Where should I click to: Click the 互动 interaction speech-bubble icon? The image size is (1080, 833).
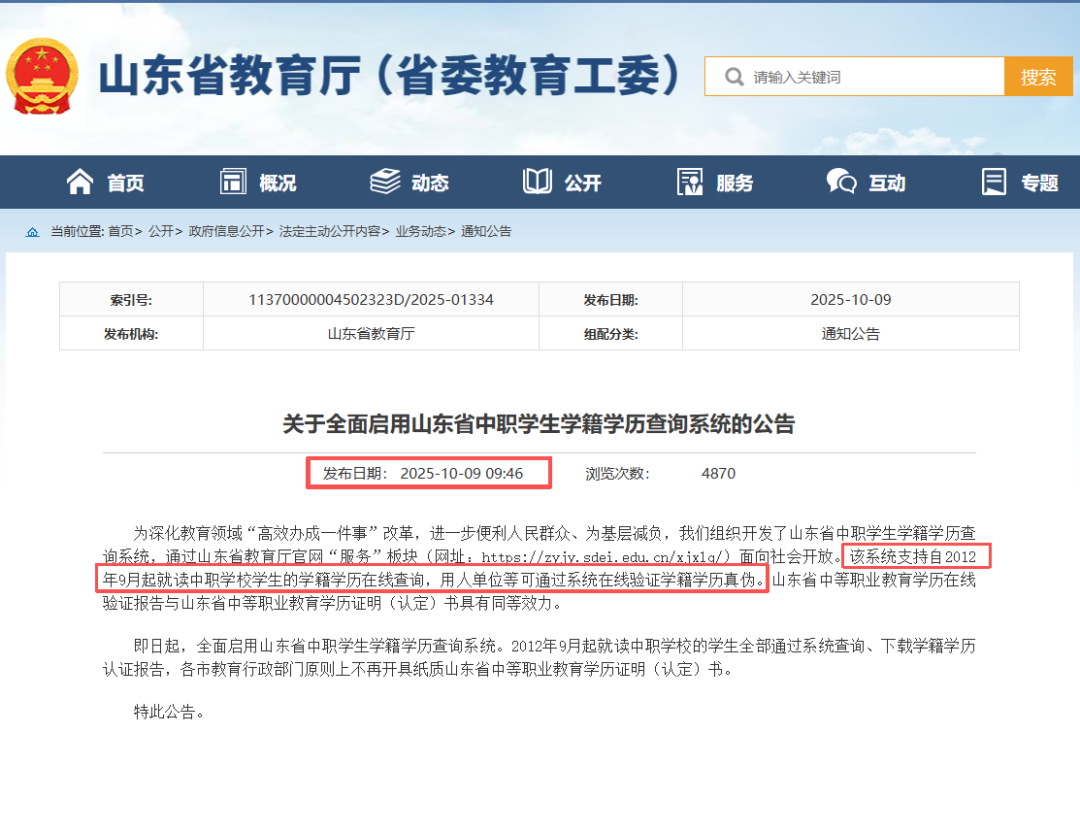click(x=841, y=181)
